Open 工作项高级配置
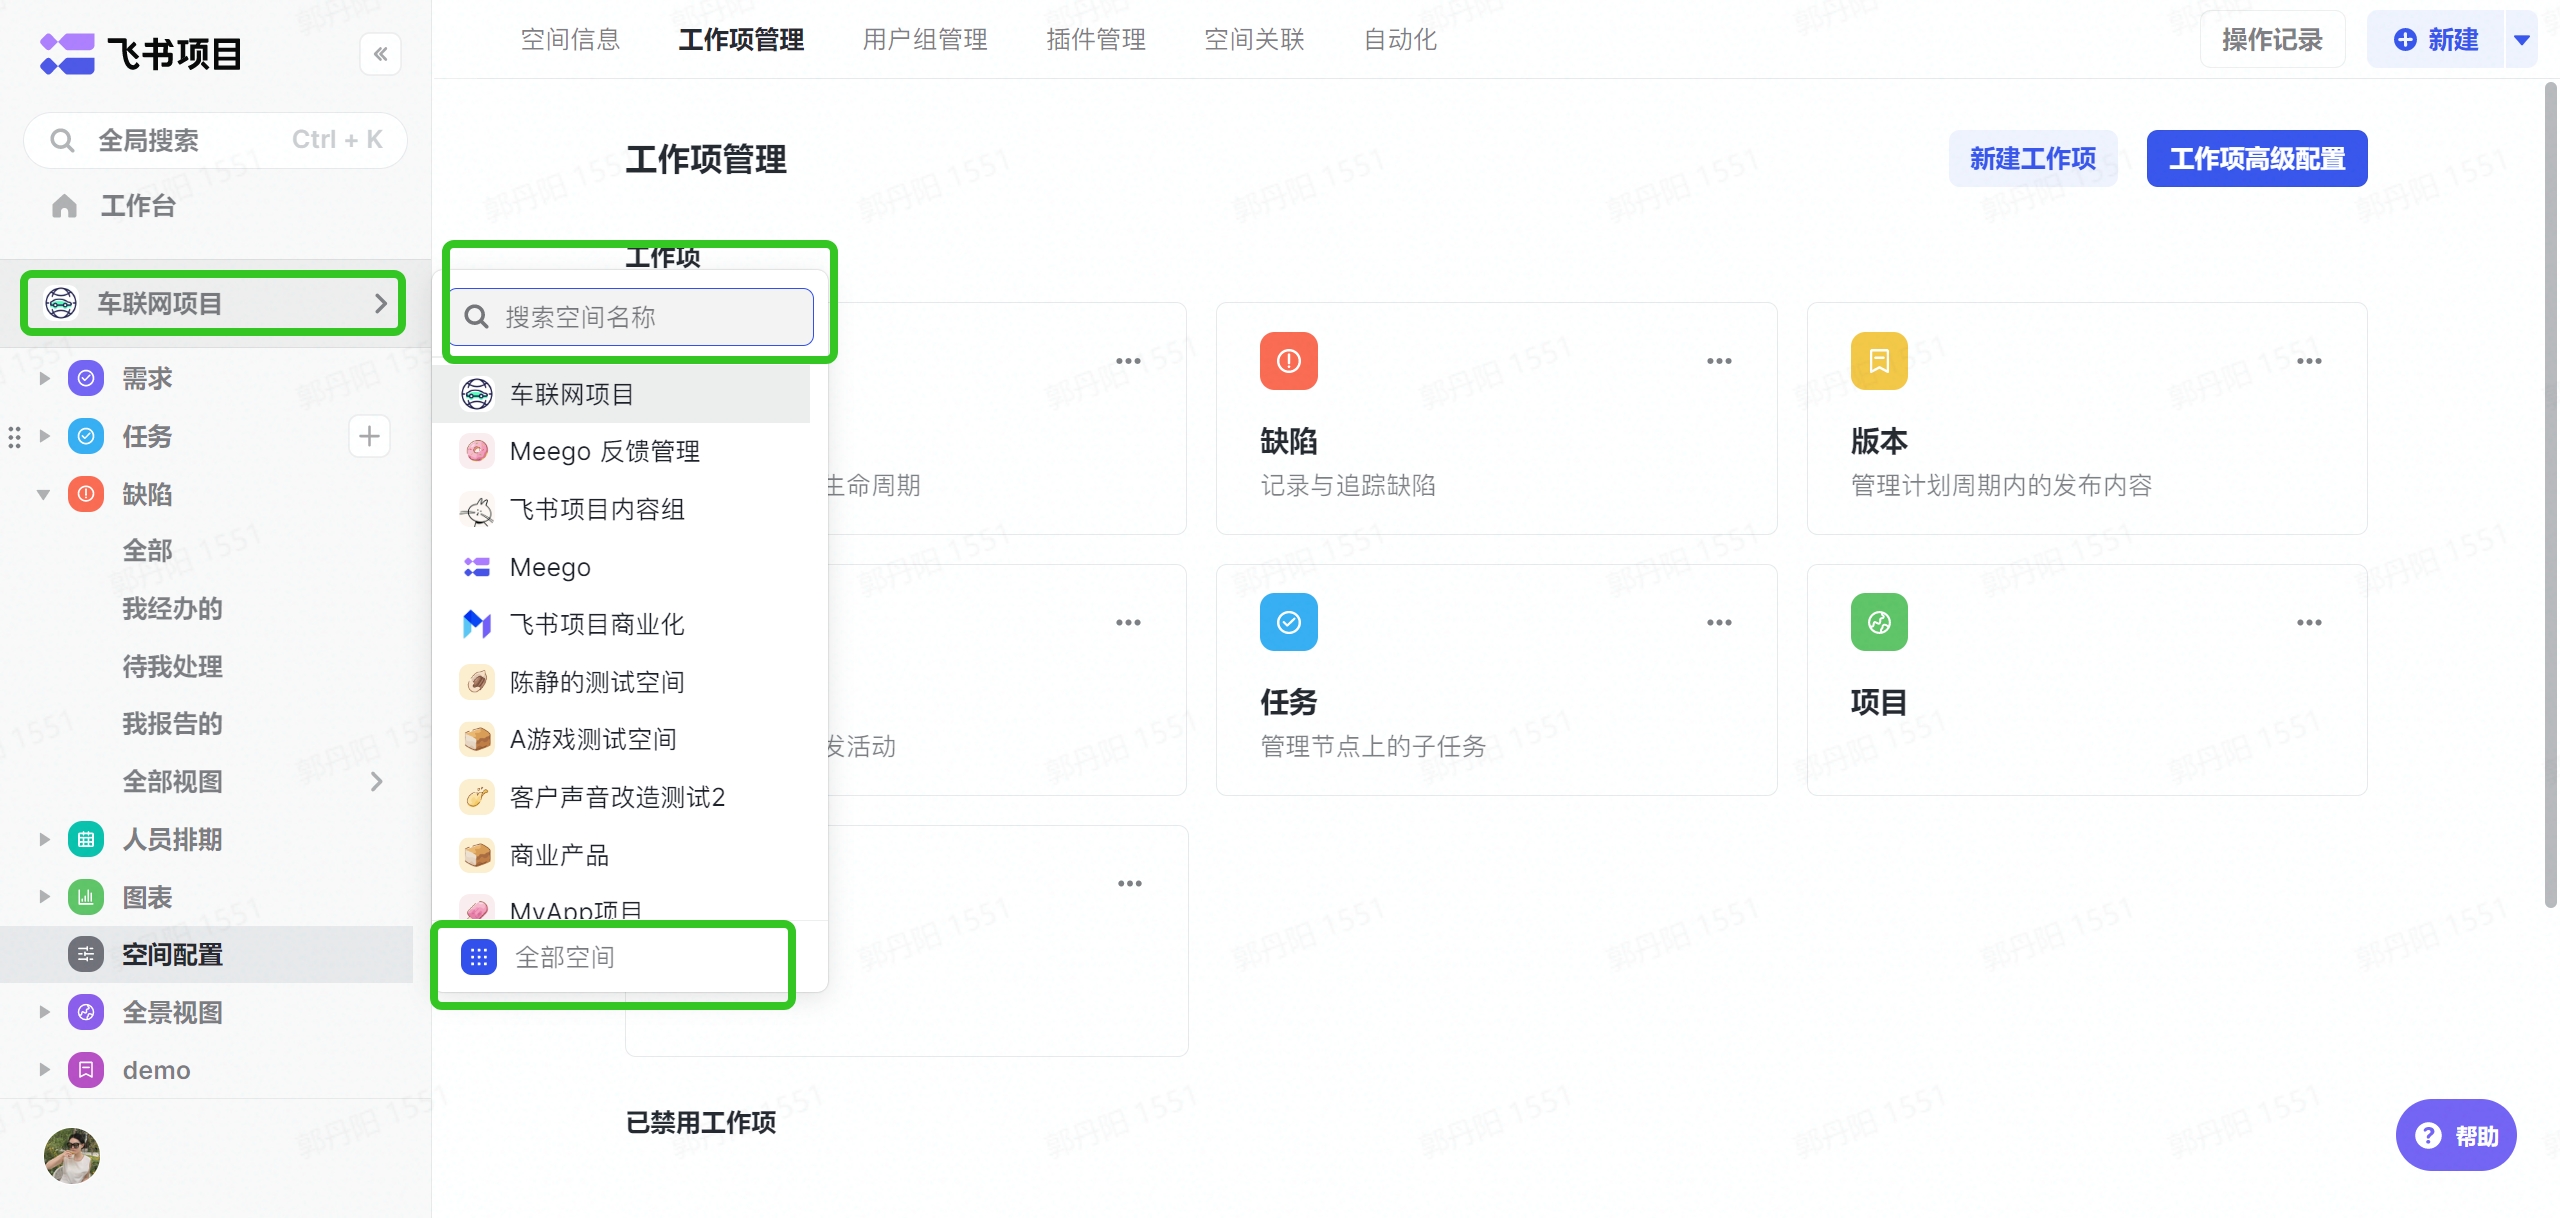The height and width of the screenshot is (1218, 2560). tap(2257, 158)
